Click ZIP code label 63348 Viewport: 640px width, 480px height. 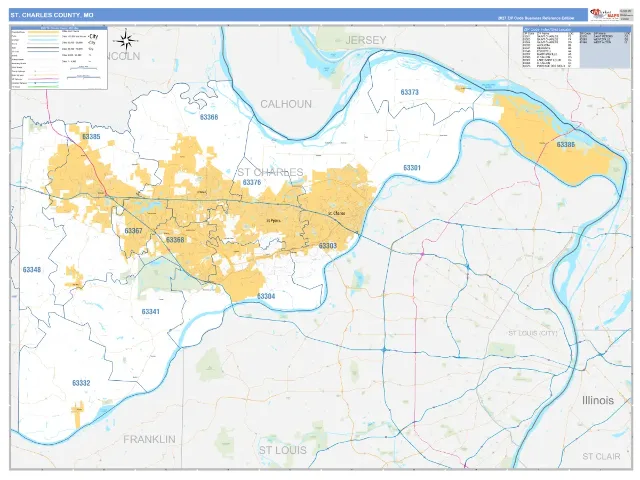(x=32, y=270)
